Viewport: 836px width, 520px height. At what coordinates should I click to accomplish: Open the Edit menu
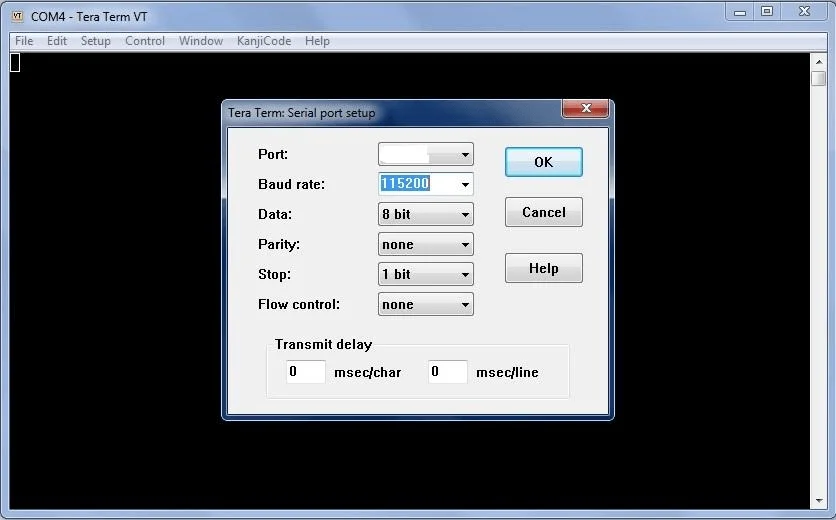pos(57,41)
